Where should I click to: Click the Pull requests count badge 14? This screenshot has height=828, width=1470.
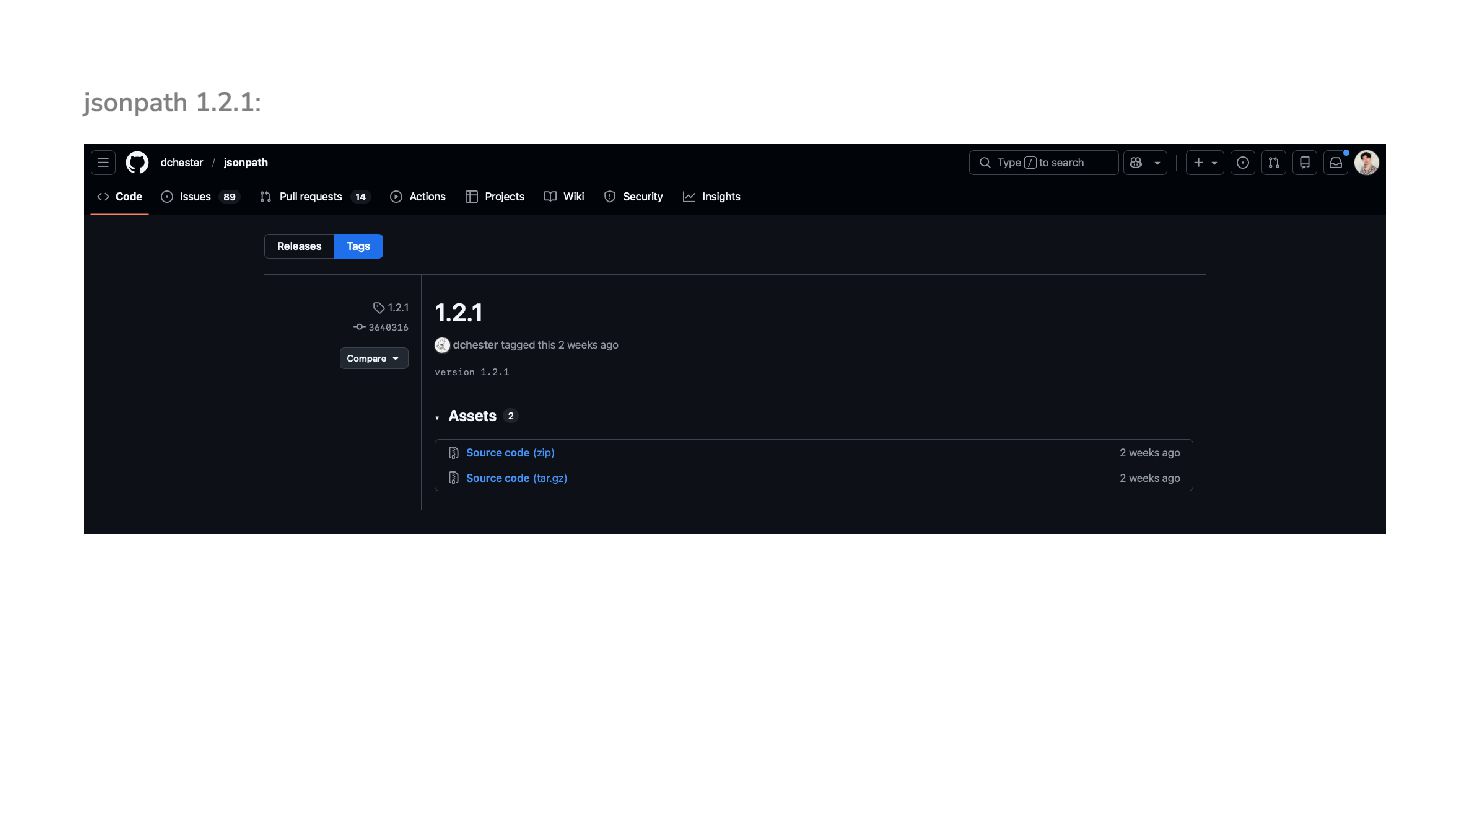click(x=360, y=197)
